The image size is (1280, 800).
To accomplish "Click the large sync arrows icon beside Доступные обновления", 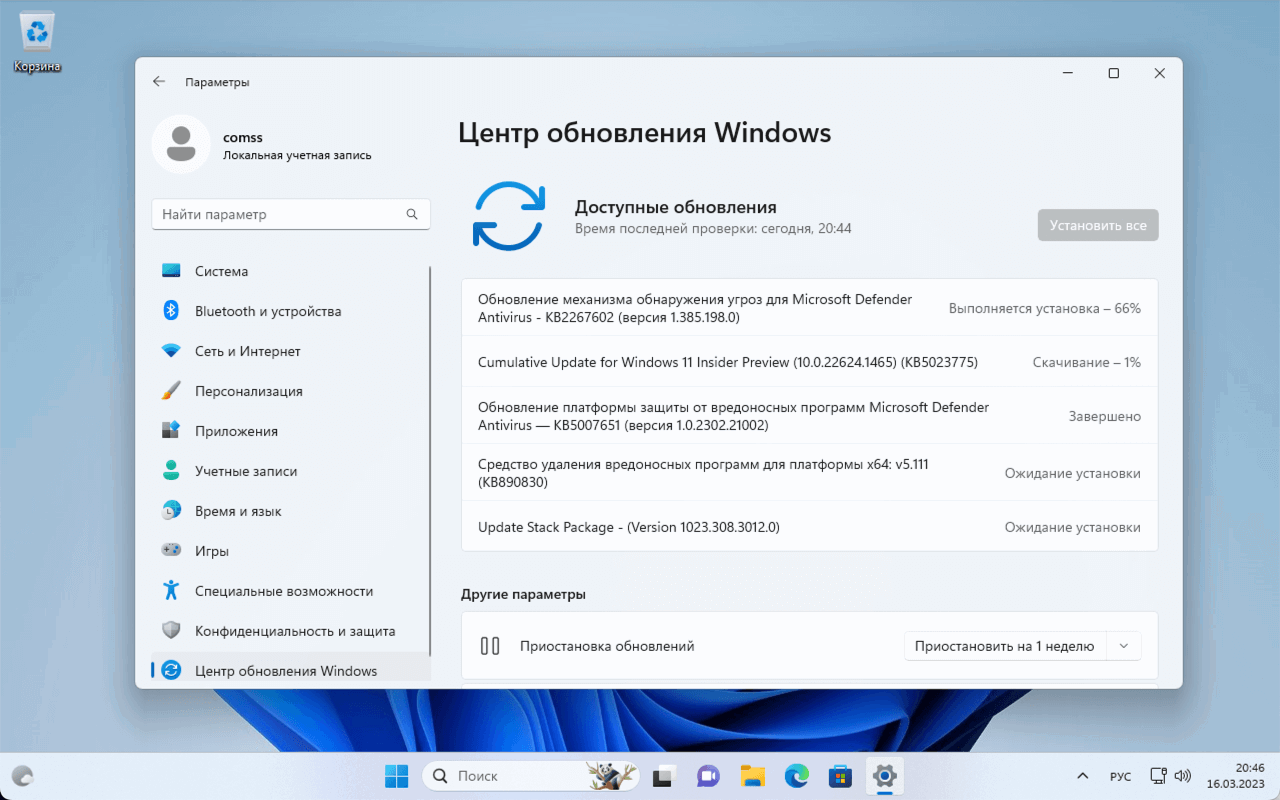I will [509, 215].
